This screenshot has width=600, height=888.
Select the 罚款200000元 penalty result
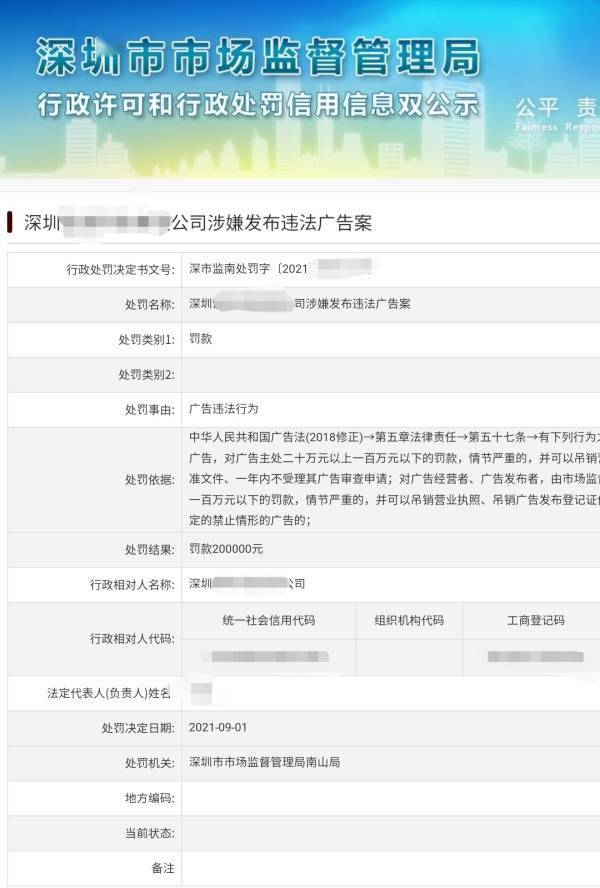coord(227,549)
